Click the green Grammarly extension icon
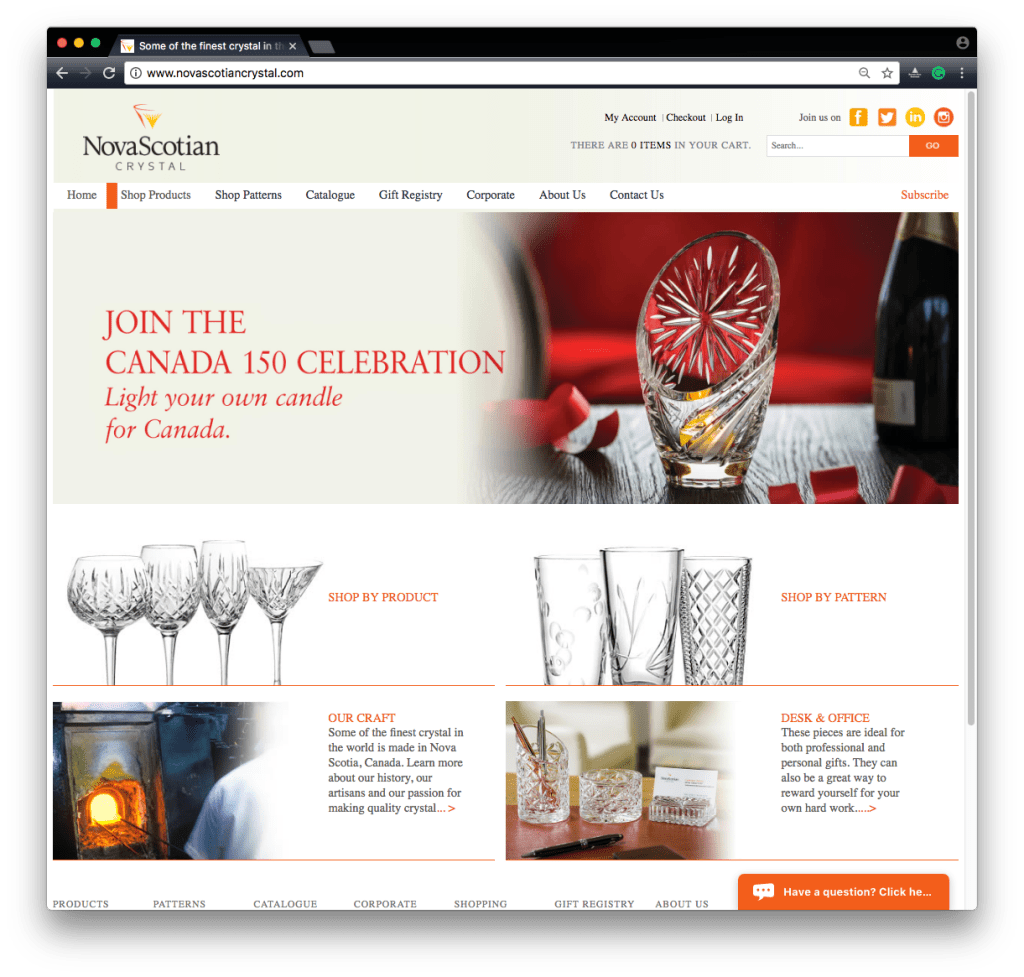 pos(938,73)
